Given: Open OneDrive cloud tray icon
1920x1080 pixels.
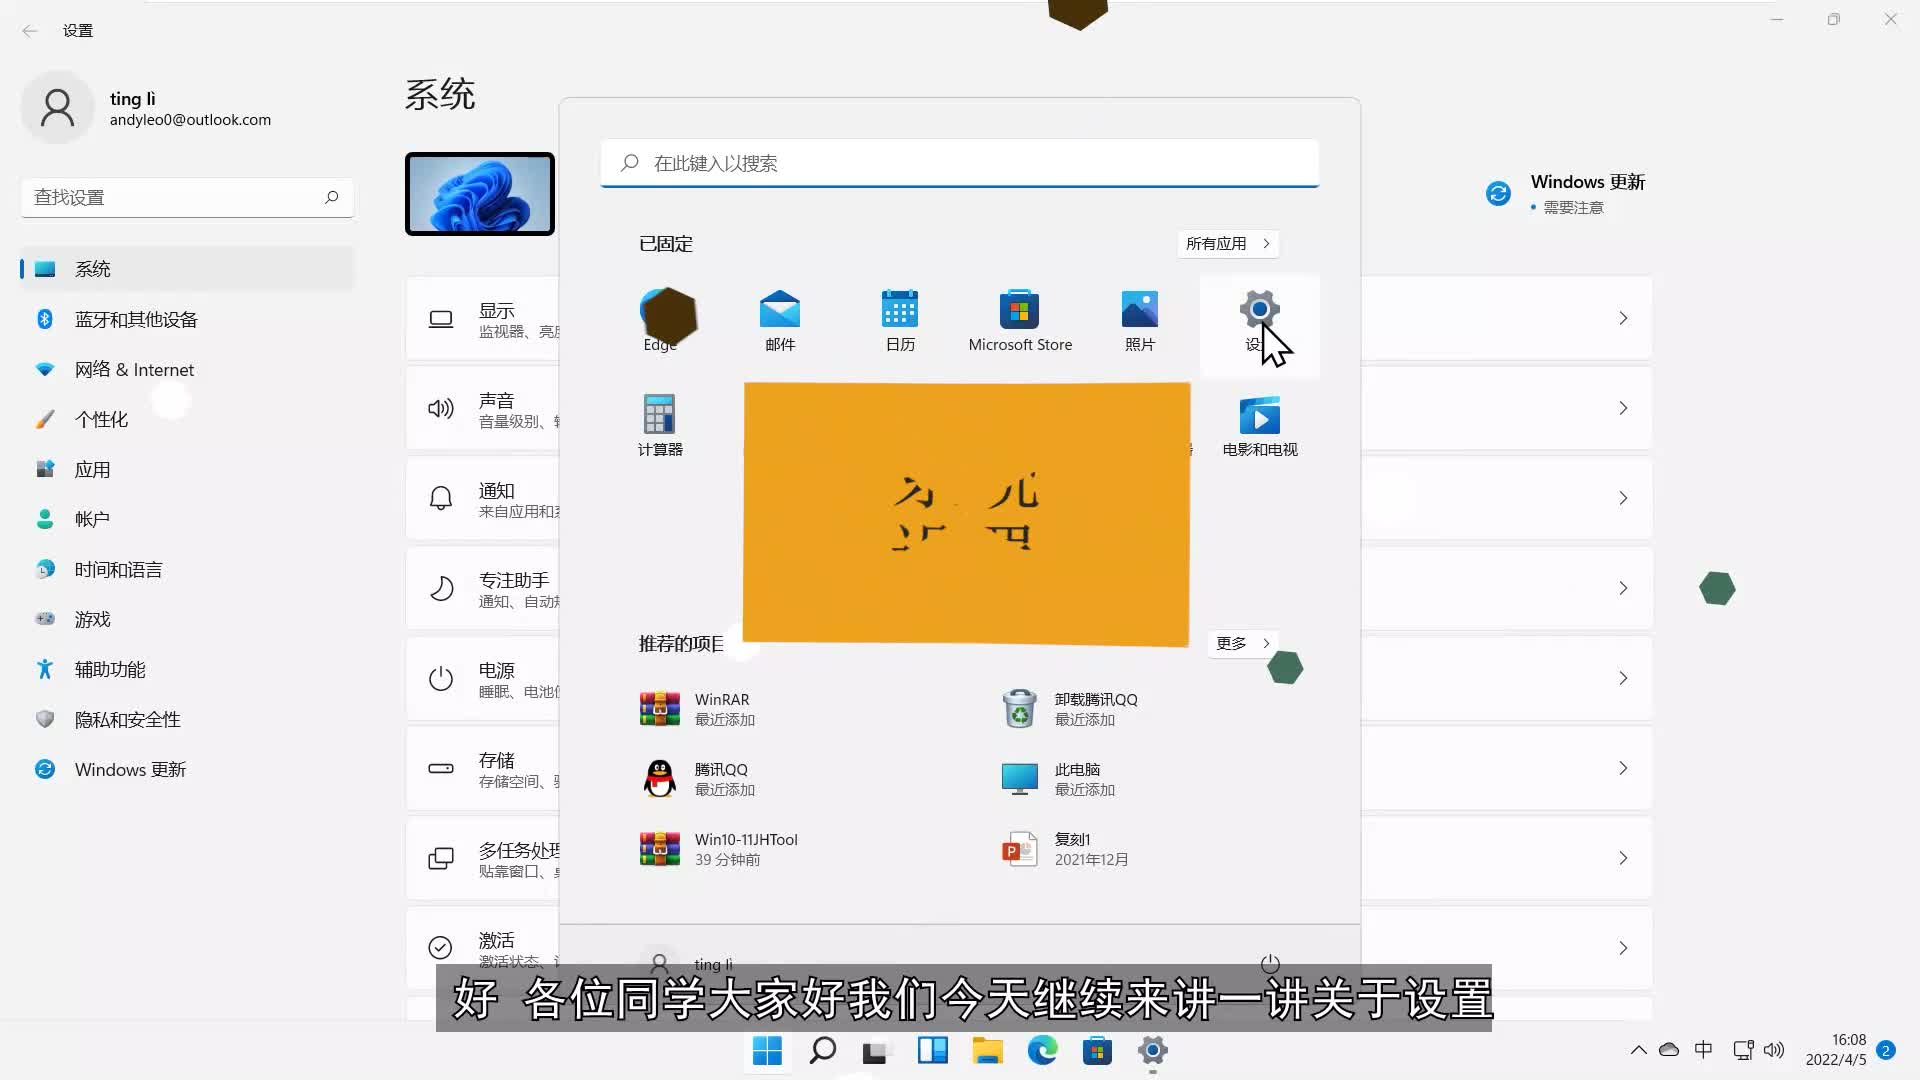Looking at the screenshot, I should coord(1669,1050).
